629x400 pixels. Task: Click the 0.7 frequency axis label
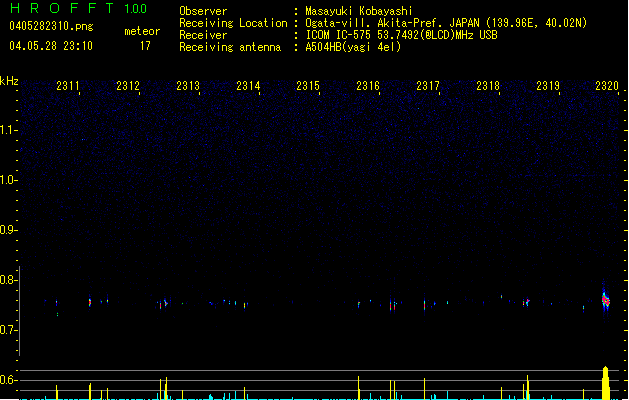click(8, 330)
